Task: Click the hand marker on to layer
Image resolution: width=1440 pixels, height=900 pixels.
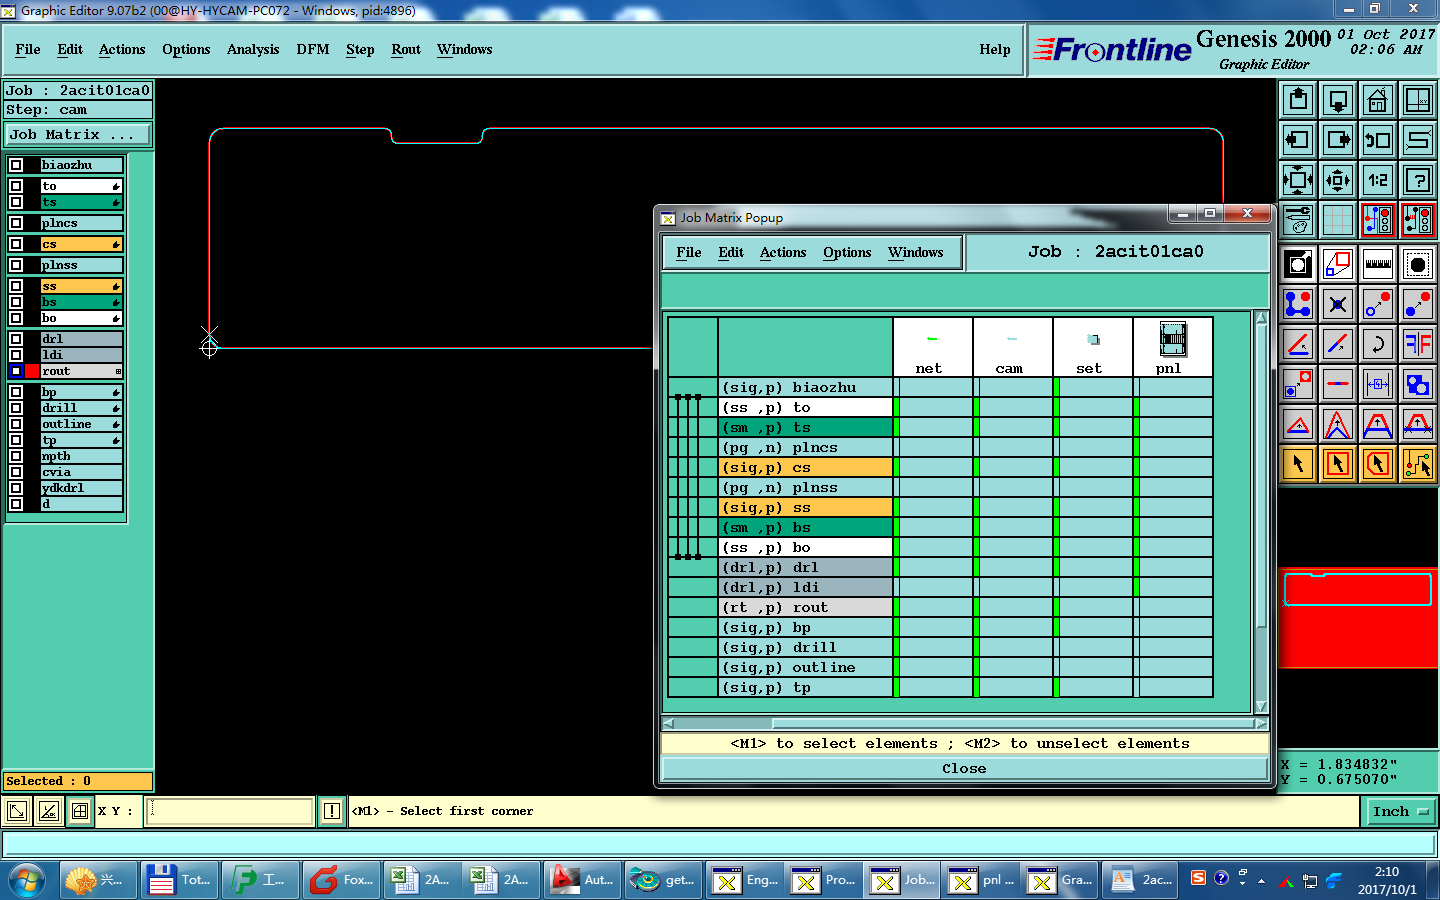Action: point(116,186)
